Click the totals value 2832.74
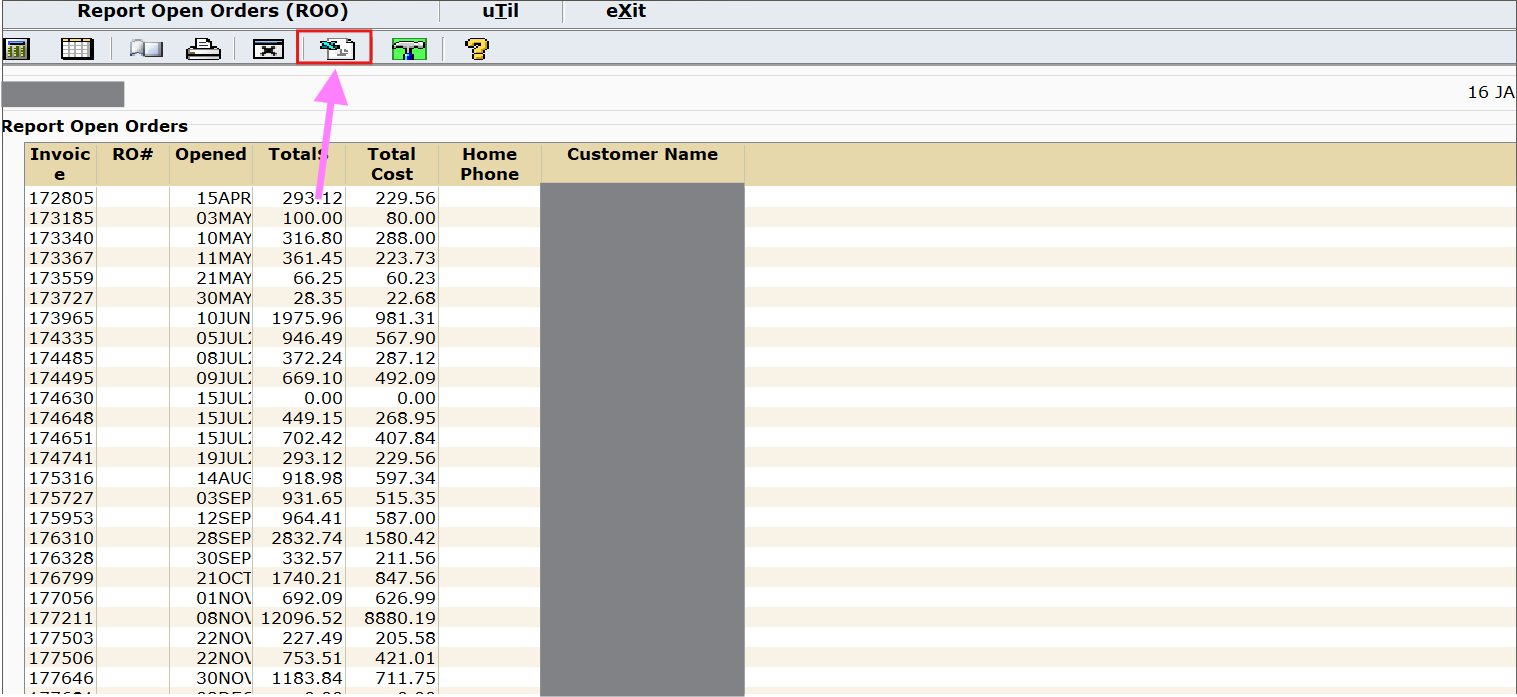Screen dimensions: 1517x697 click(307, 538)
